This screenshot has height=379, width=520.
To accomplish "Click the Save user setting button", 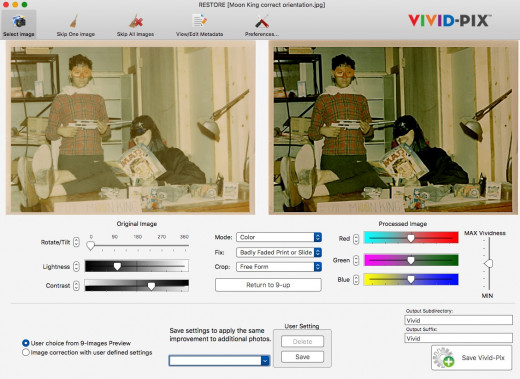I will [x=302, y=357].
